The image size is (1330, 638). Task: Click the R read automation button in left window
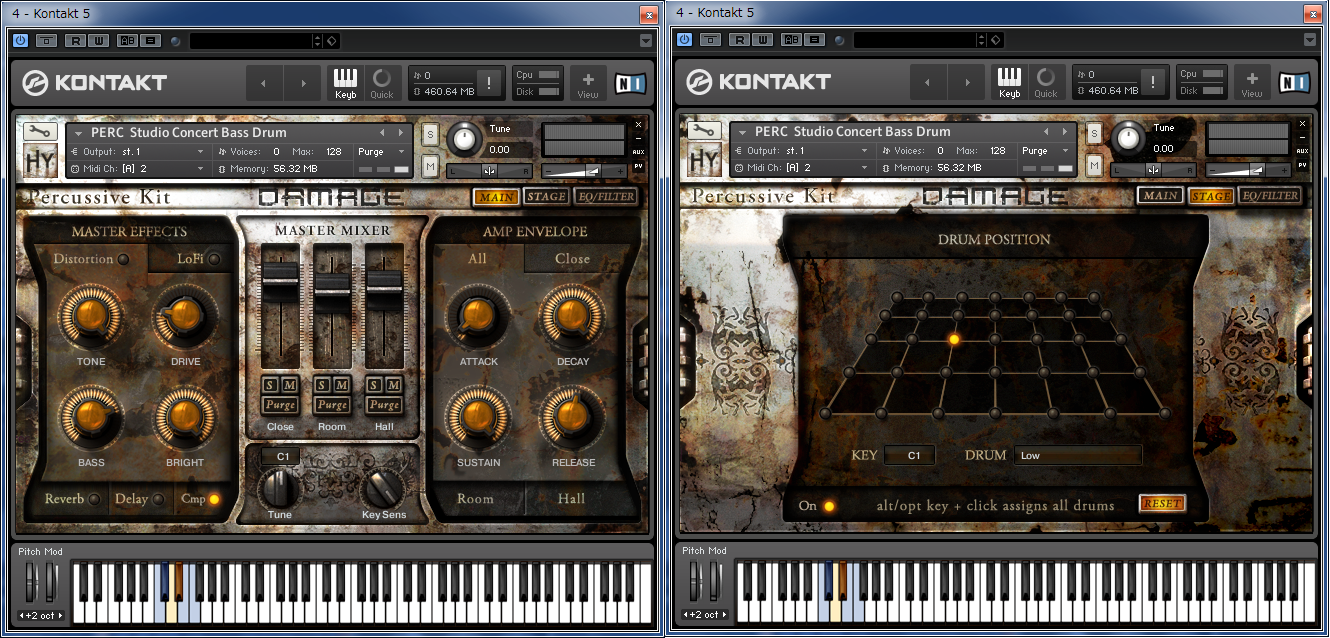(75, 41)
